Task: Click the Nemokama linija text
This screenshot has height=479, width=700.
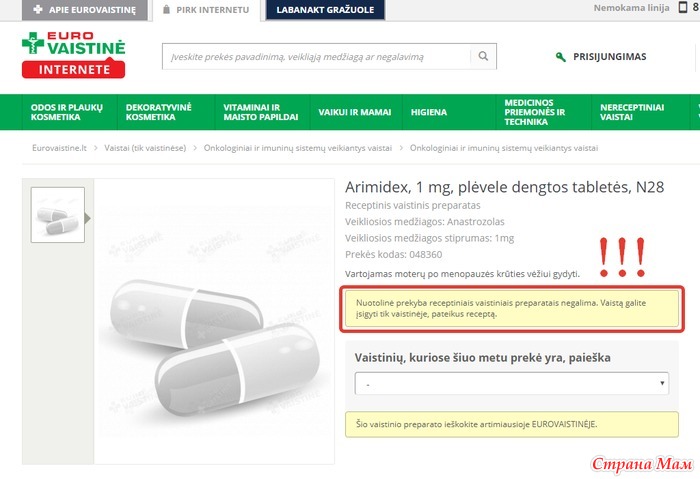Action: point(631,8)
